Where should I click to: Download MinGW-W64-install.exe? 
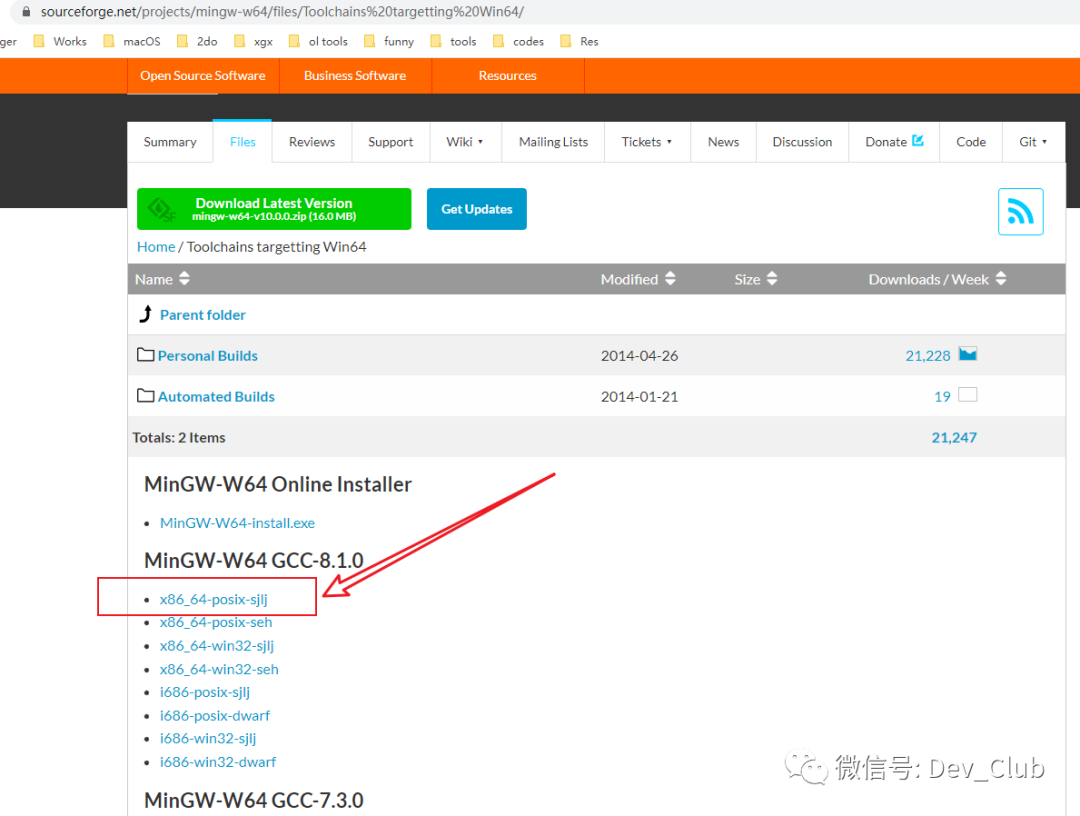coord(237,523)
